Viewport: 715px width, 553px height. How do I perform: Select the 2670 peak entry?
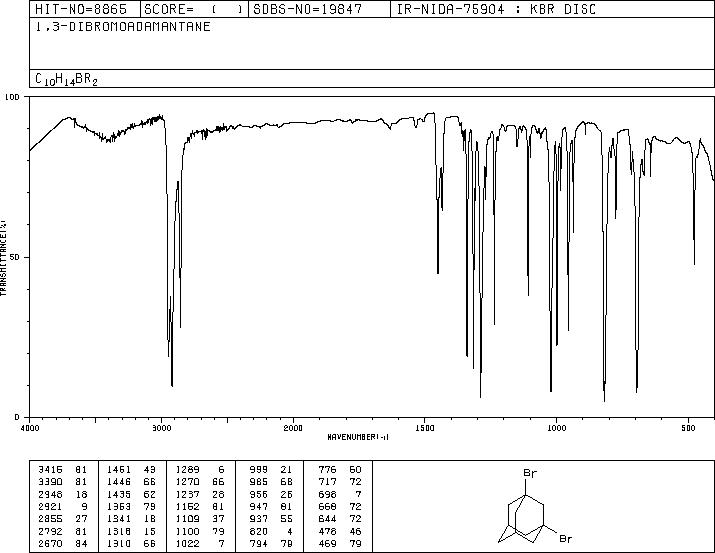51,543
